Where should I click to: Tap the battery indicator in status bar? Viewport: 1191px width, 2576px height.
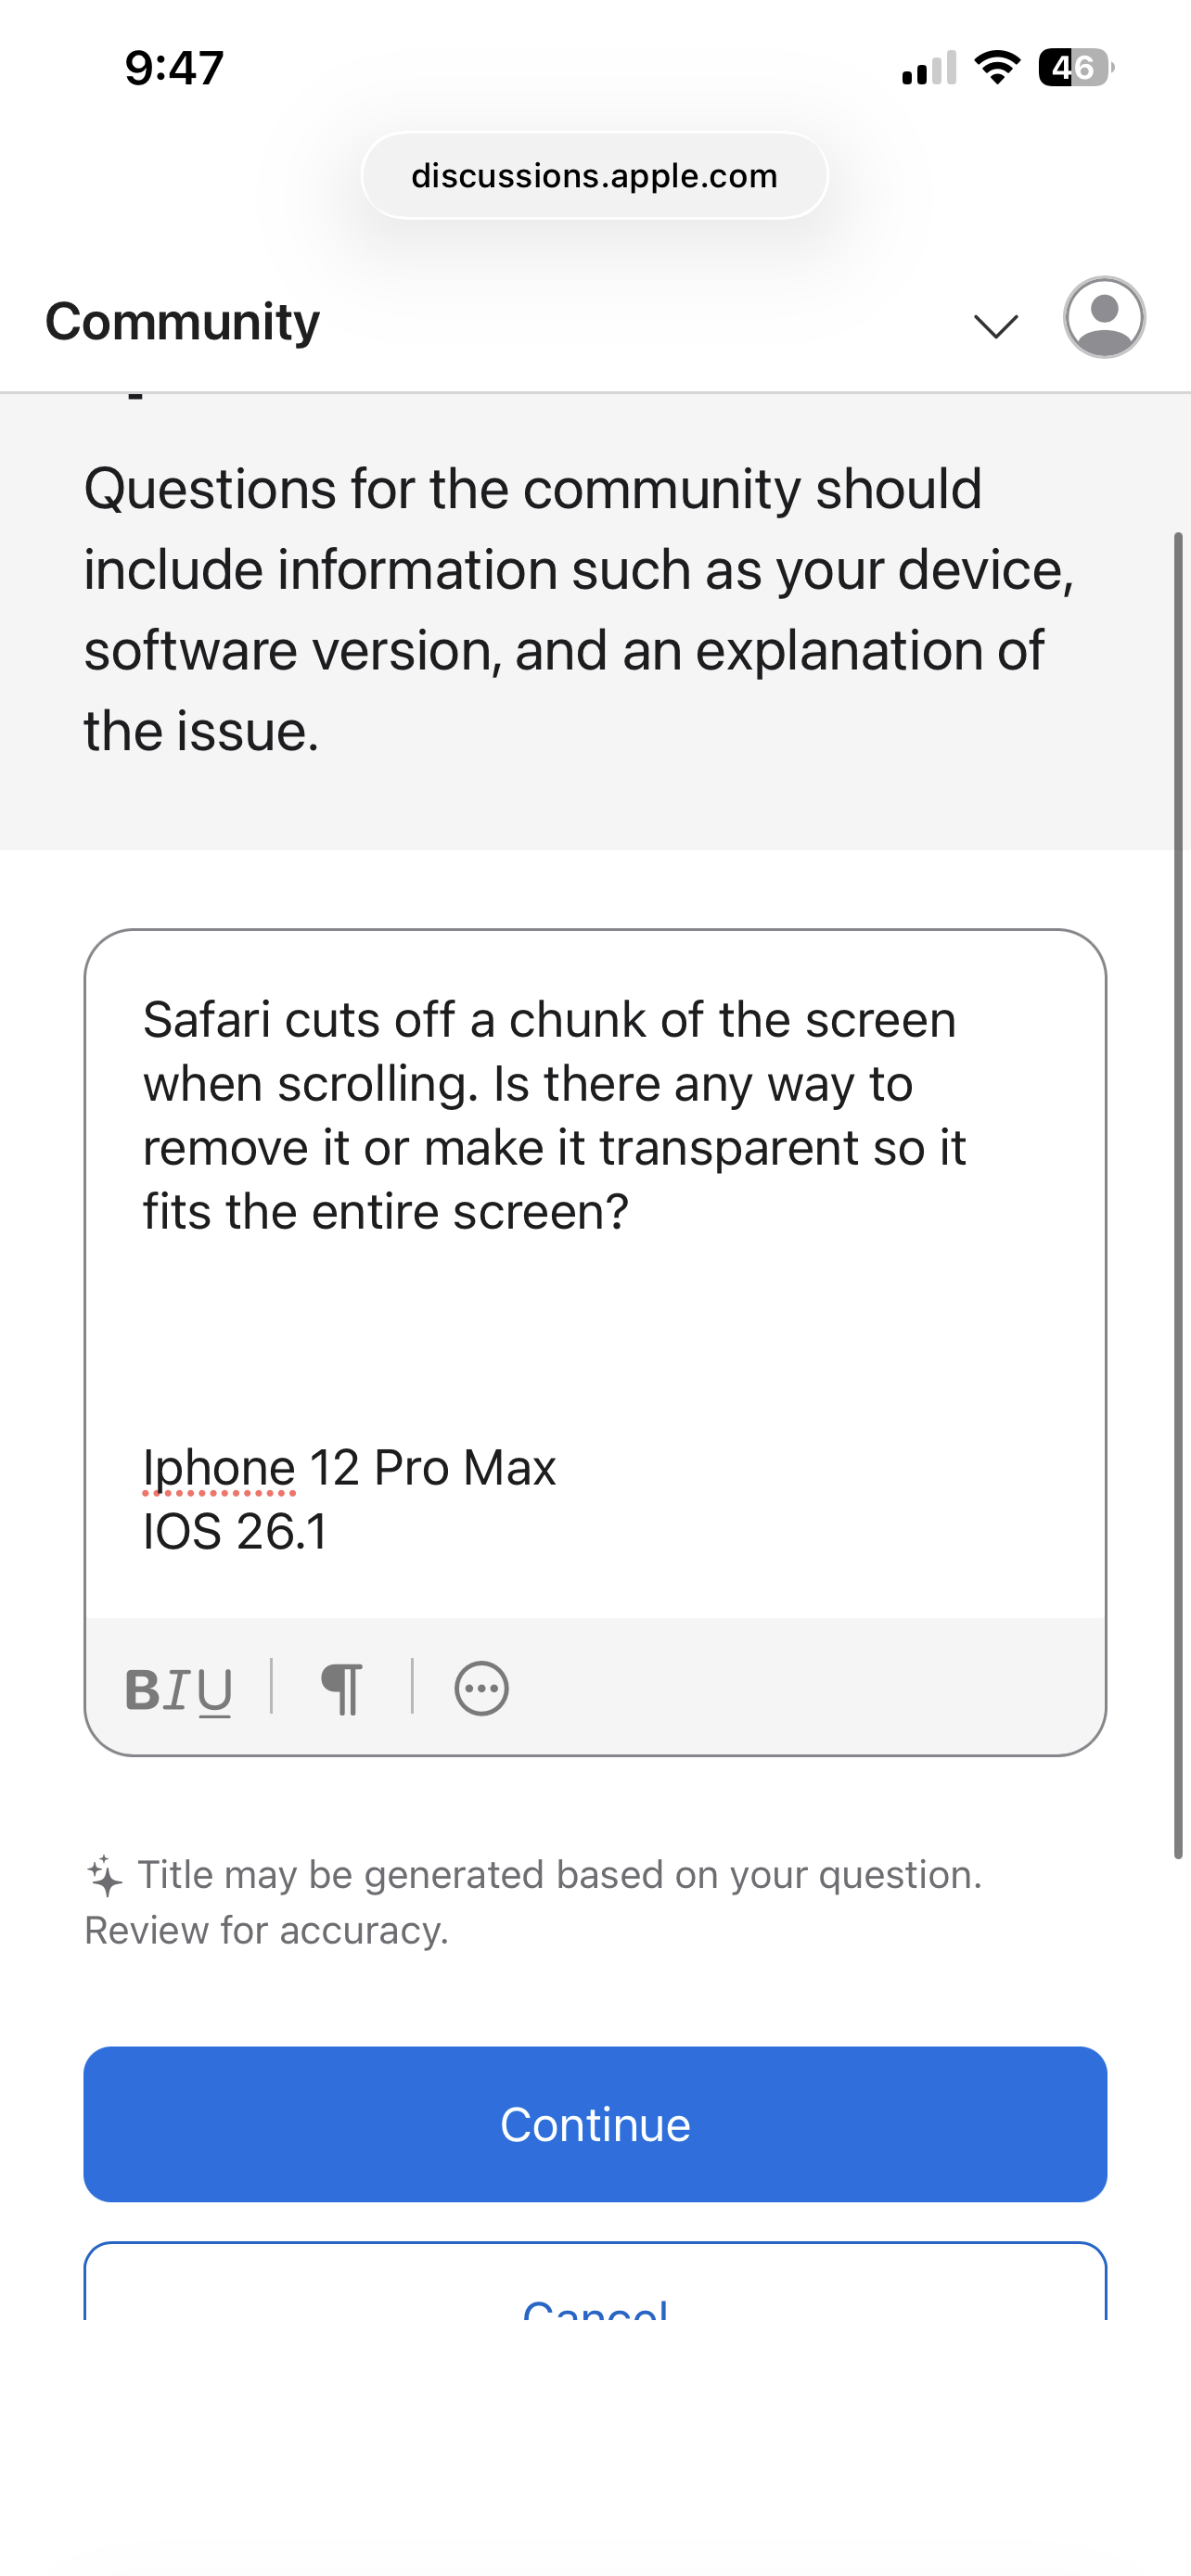pyautogui.click(x=1075, y=68)
